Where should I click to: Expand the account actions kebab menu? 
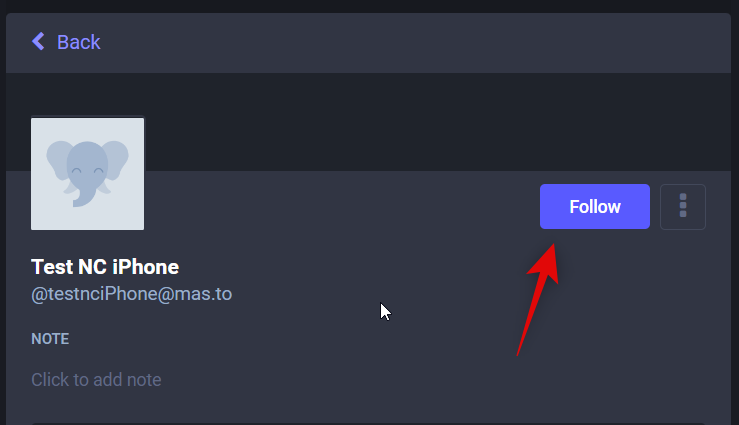pos(683,207)
